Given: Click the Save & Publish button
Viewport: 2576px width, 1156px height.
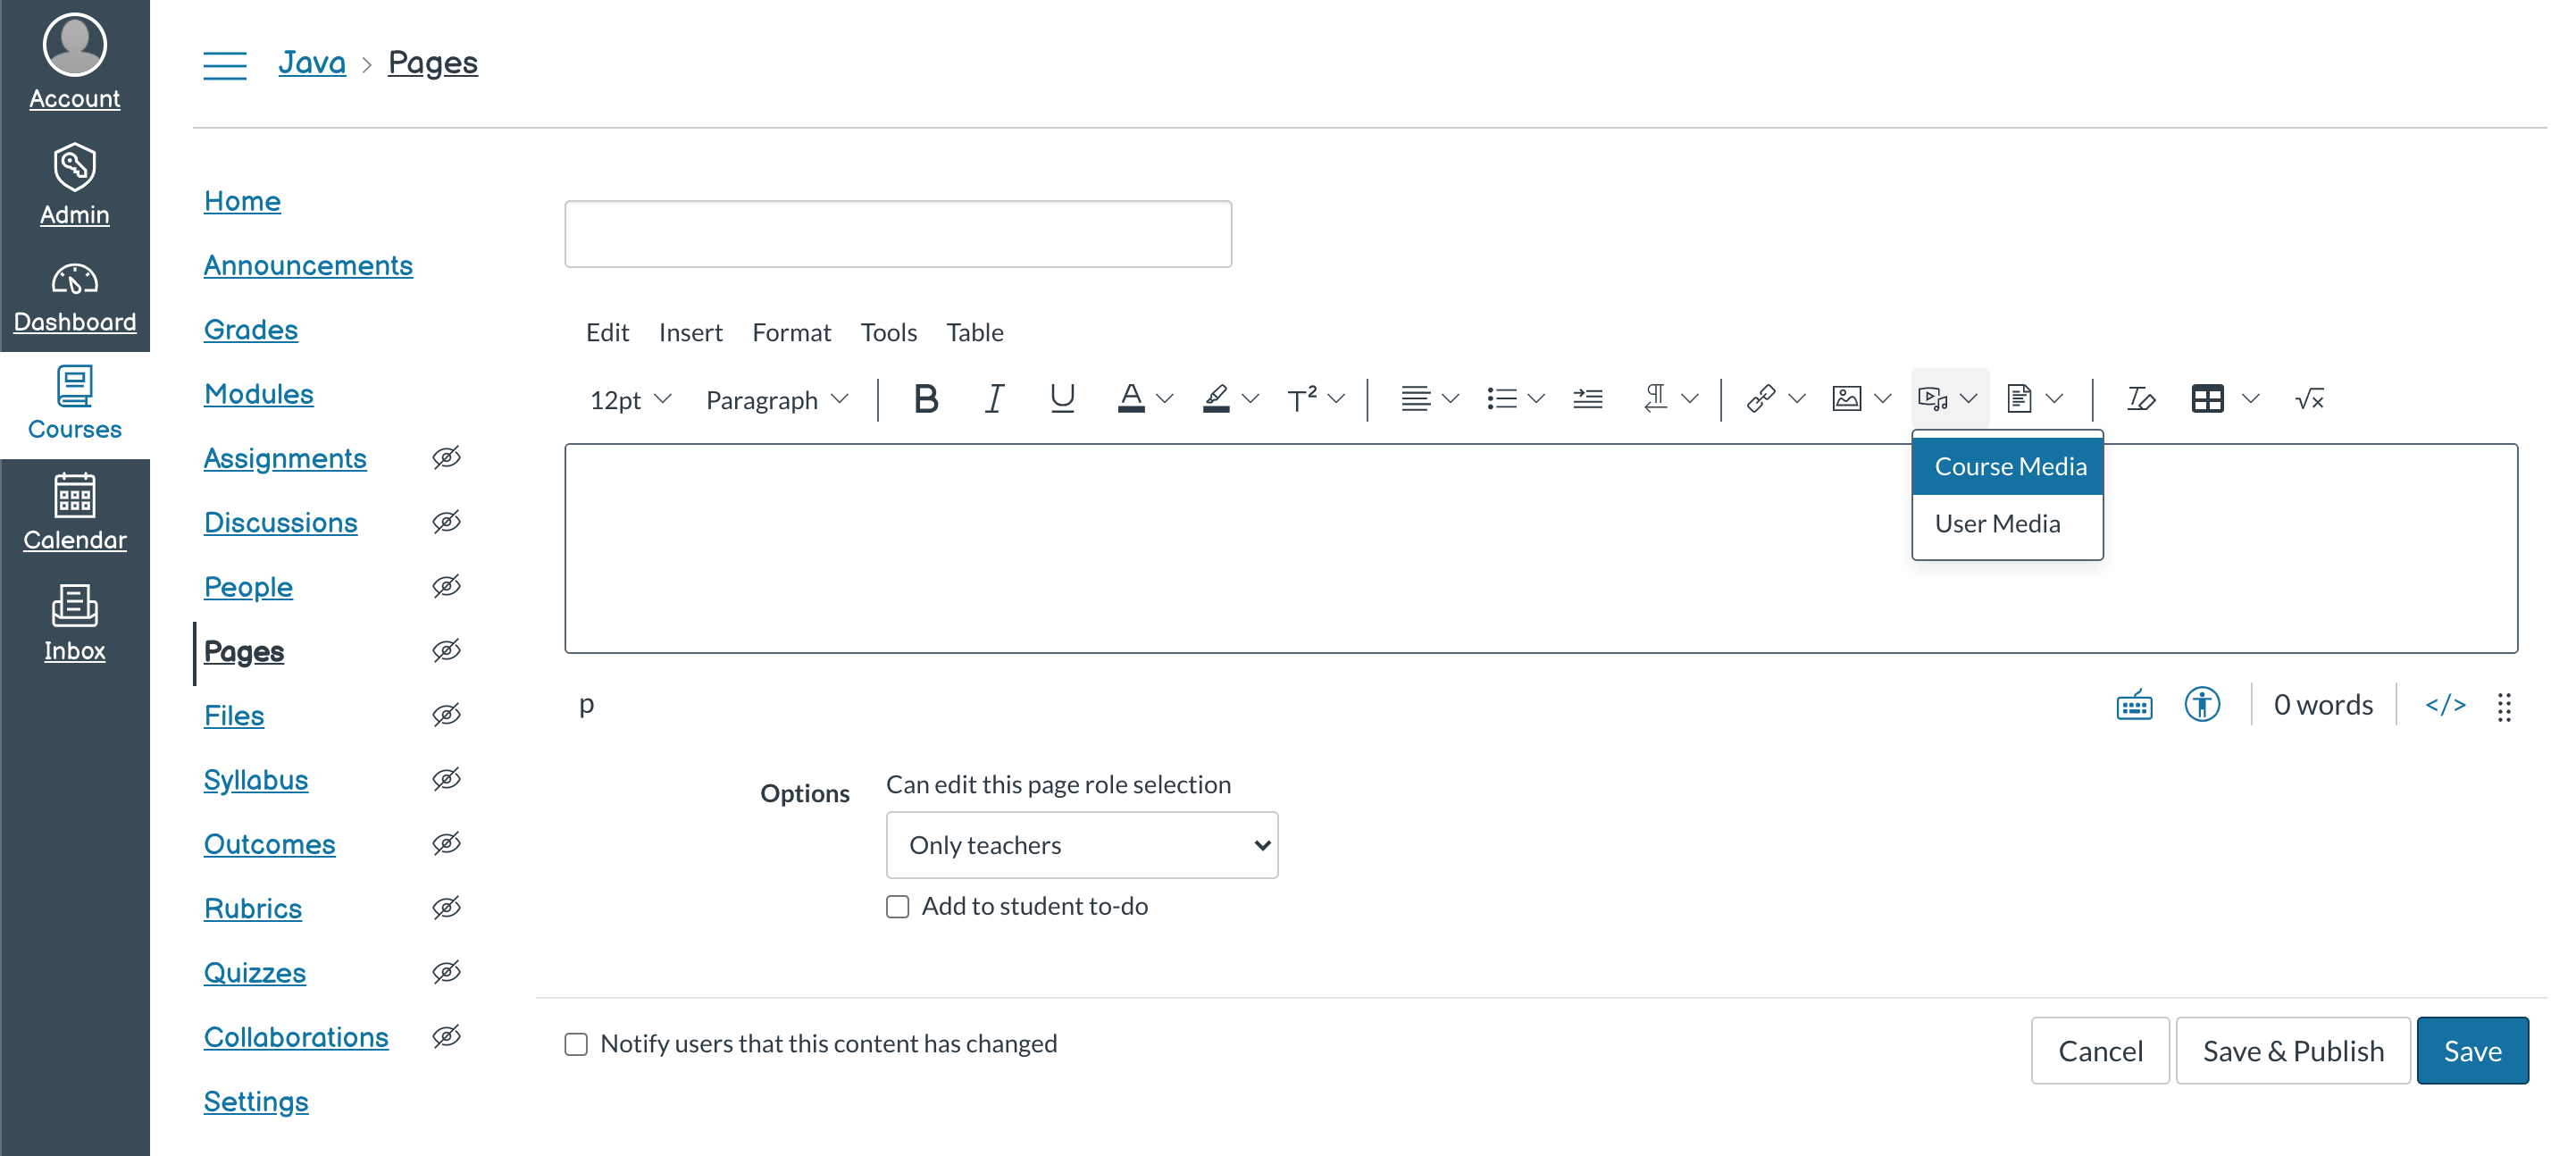Looking at the screenshot, I should [2292, 1051].
